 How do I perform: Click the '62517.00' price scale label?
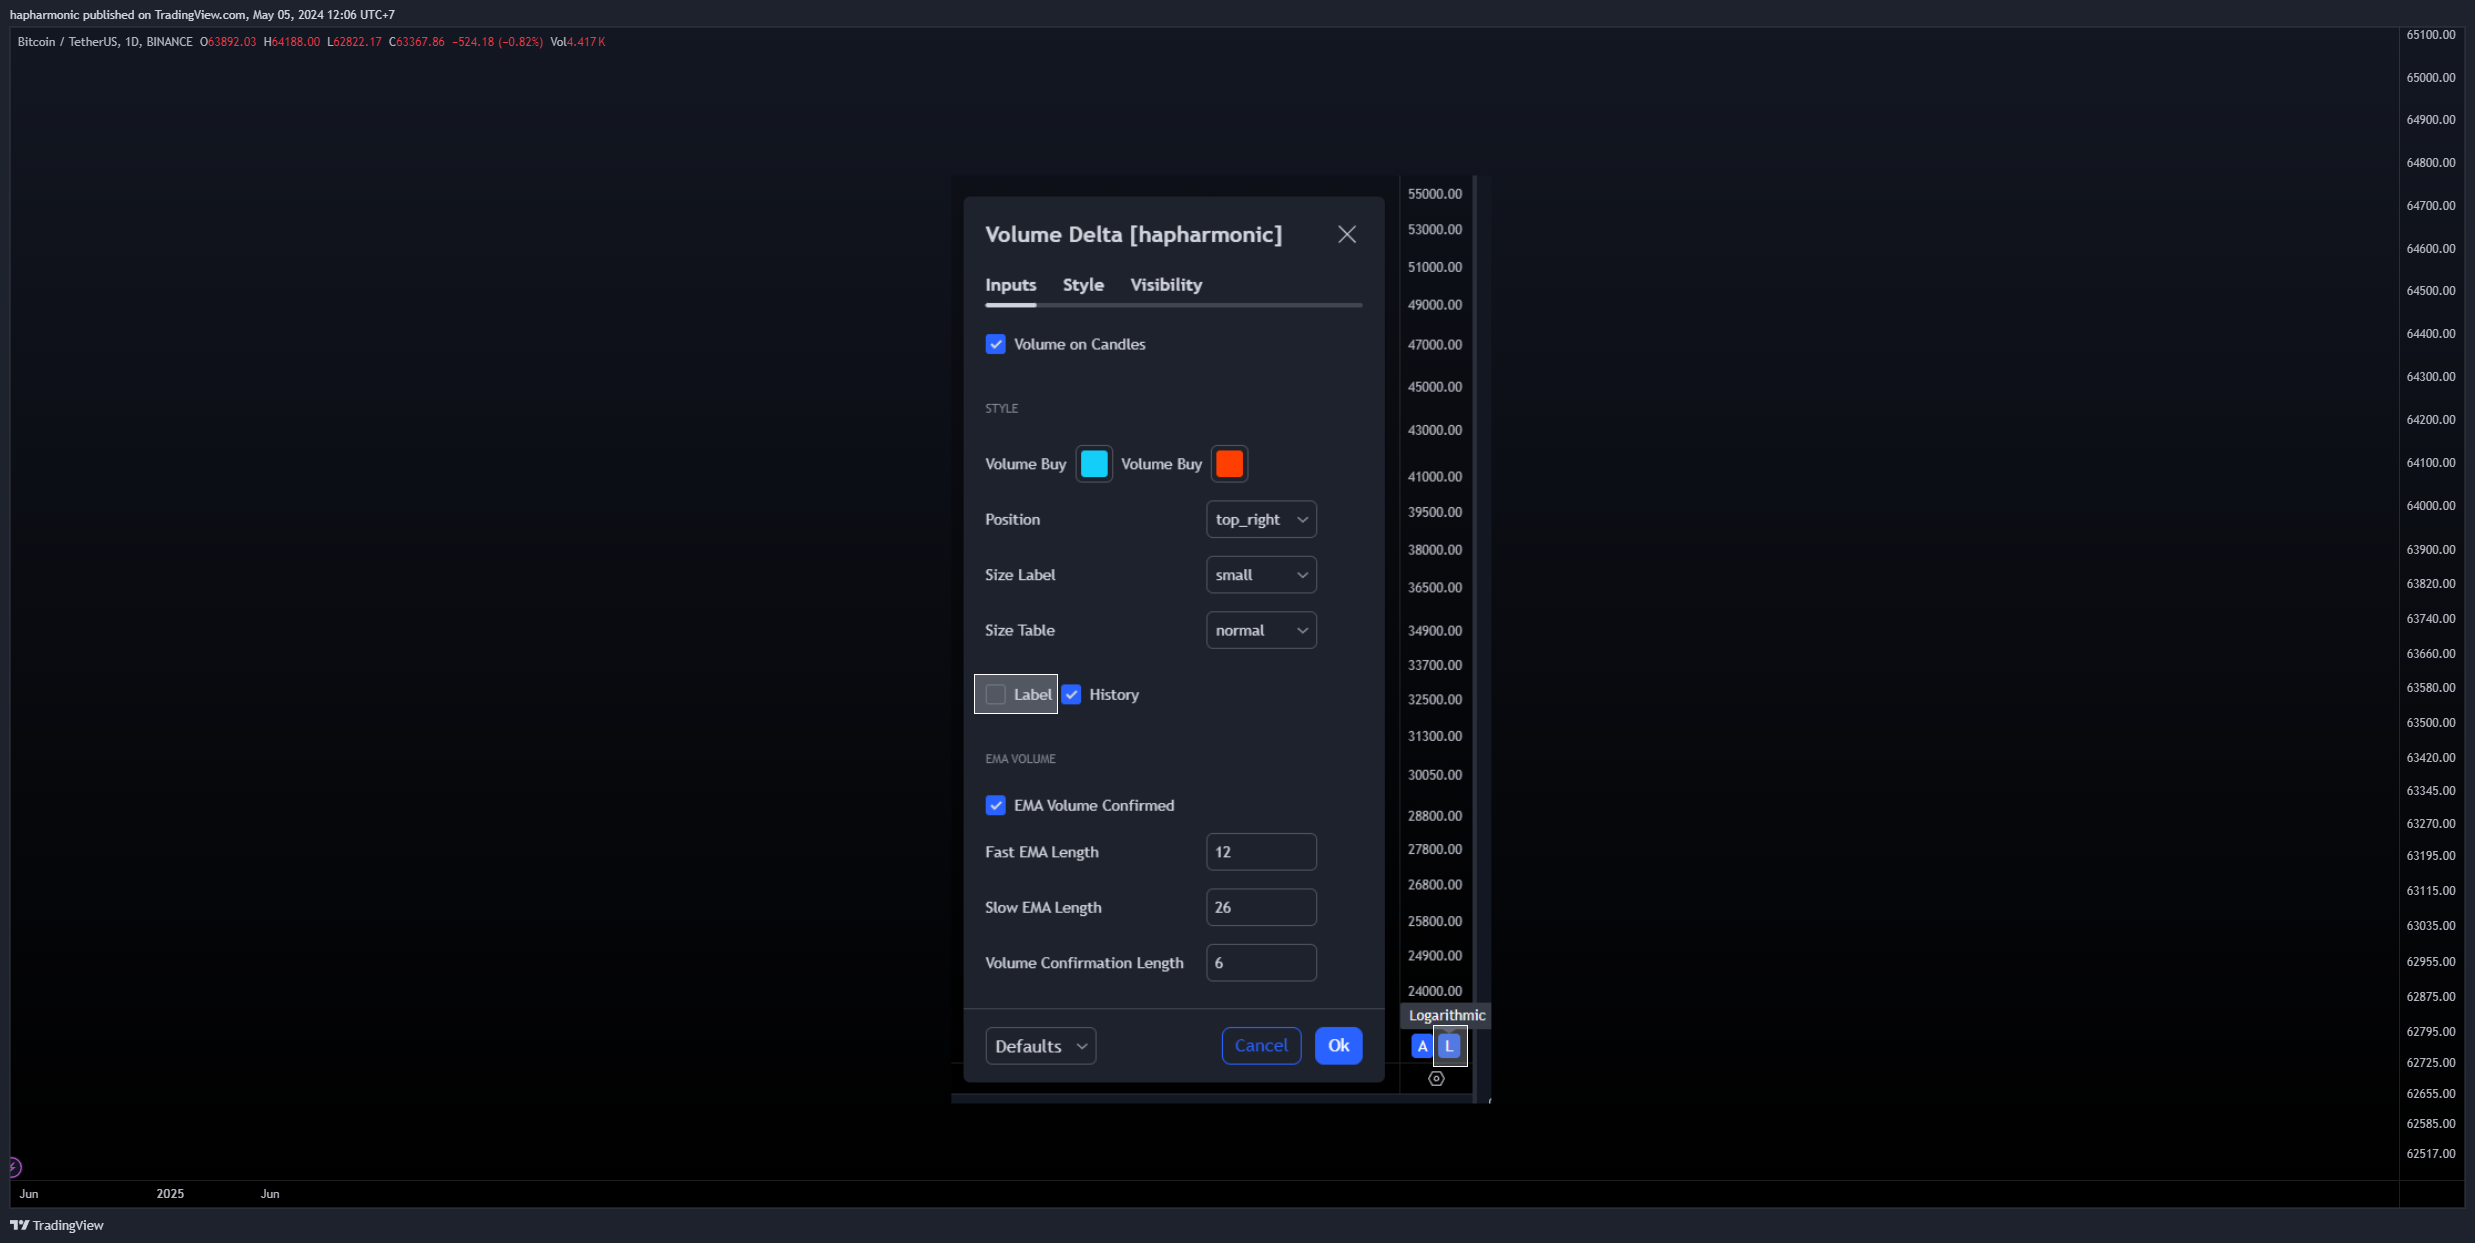click(x=2431, y=1154)
